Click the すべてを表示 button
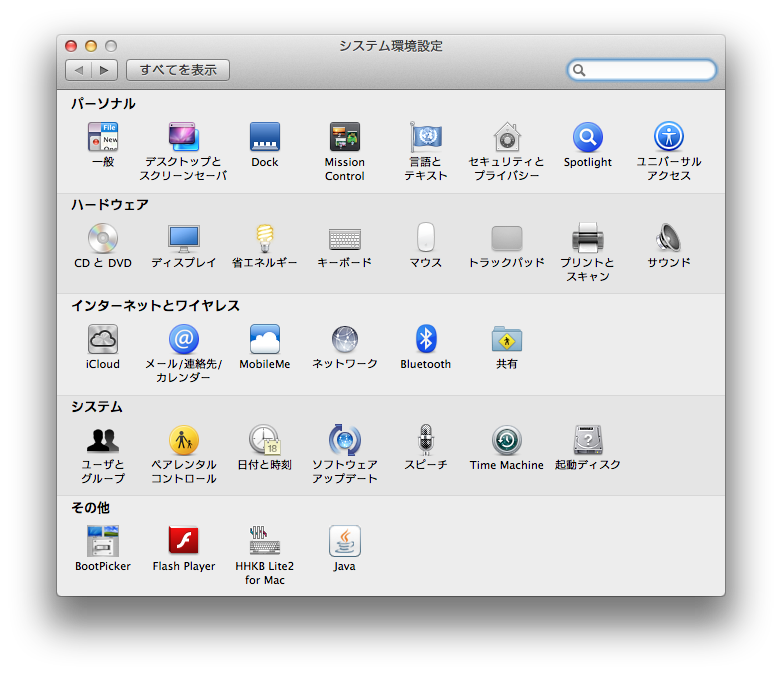Image resolution: width=782 pixels, height=675 pixels. (178, 70)
